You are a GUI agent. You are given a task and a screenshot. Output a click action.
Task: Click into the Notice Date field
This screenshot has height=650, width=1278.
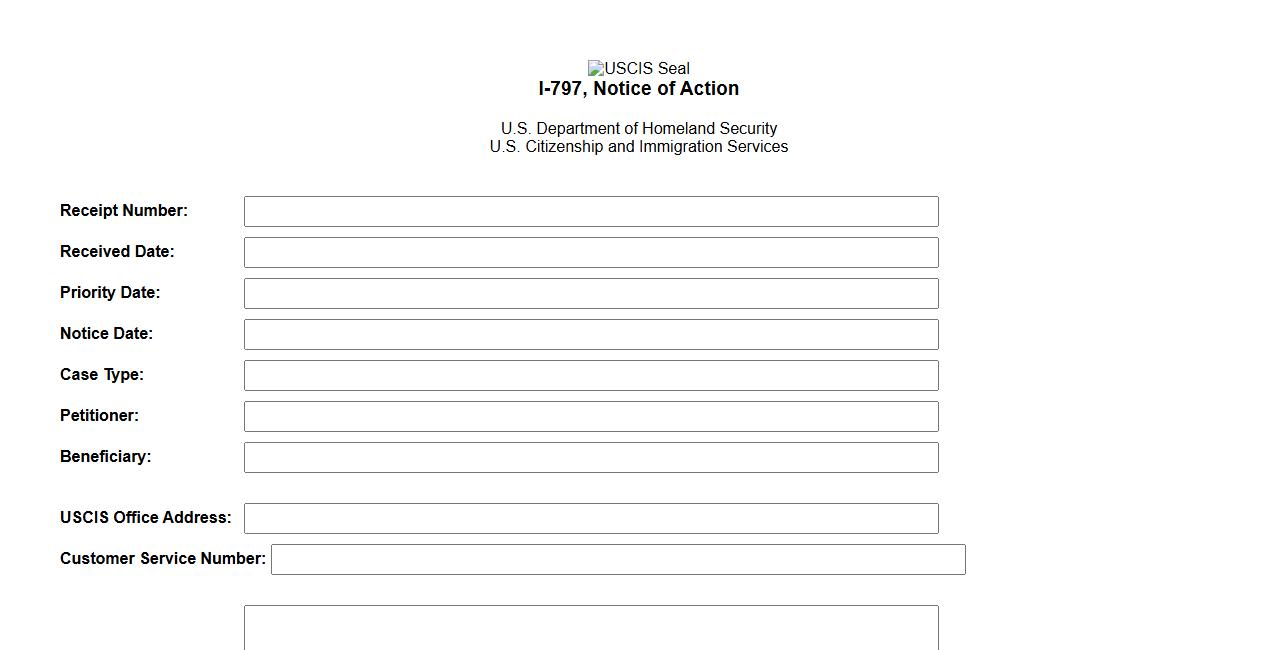pyautogui.click(x=591, y=334)
